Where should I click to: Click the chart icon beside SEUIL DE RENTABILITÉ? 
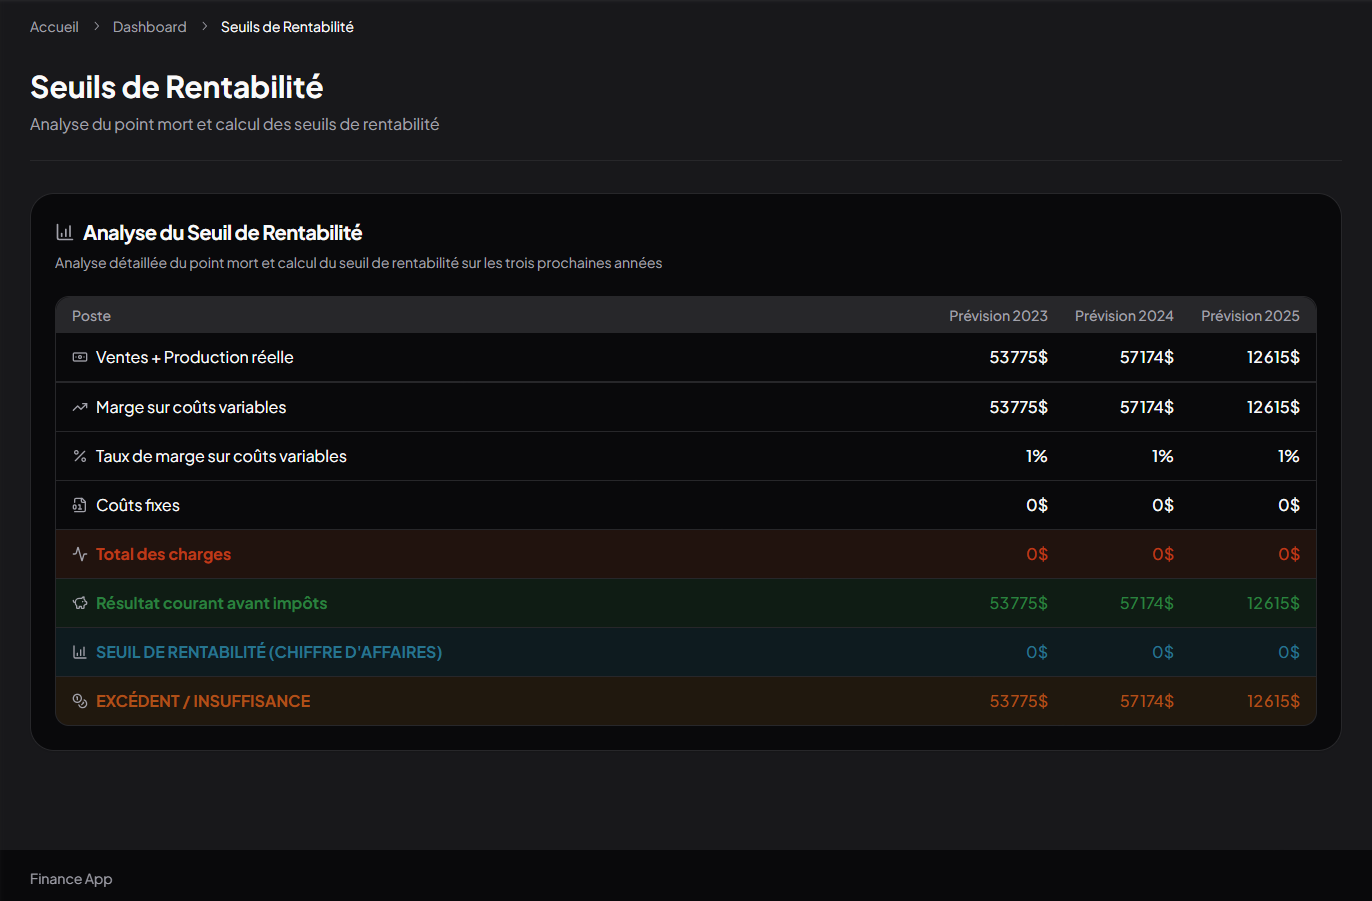[x=80, y=652]
